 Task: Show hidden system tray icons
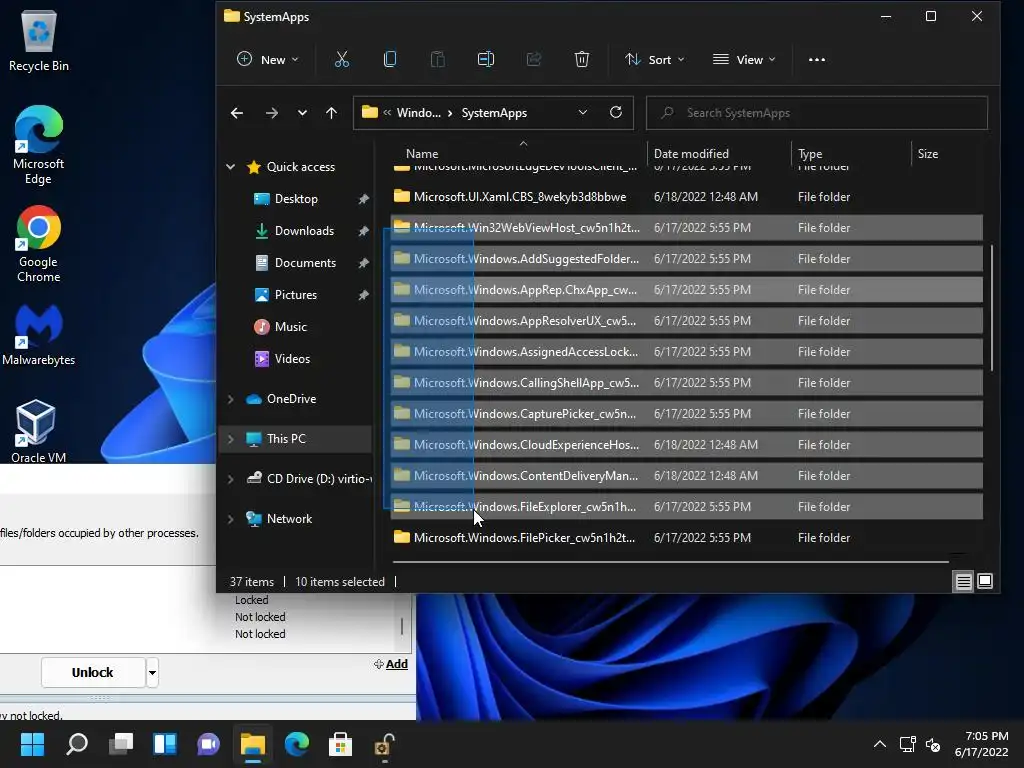pyautogui.click(x=880, y=744)
